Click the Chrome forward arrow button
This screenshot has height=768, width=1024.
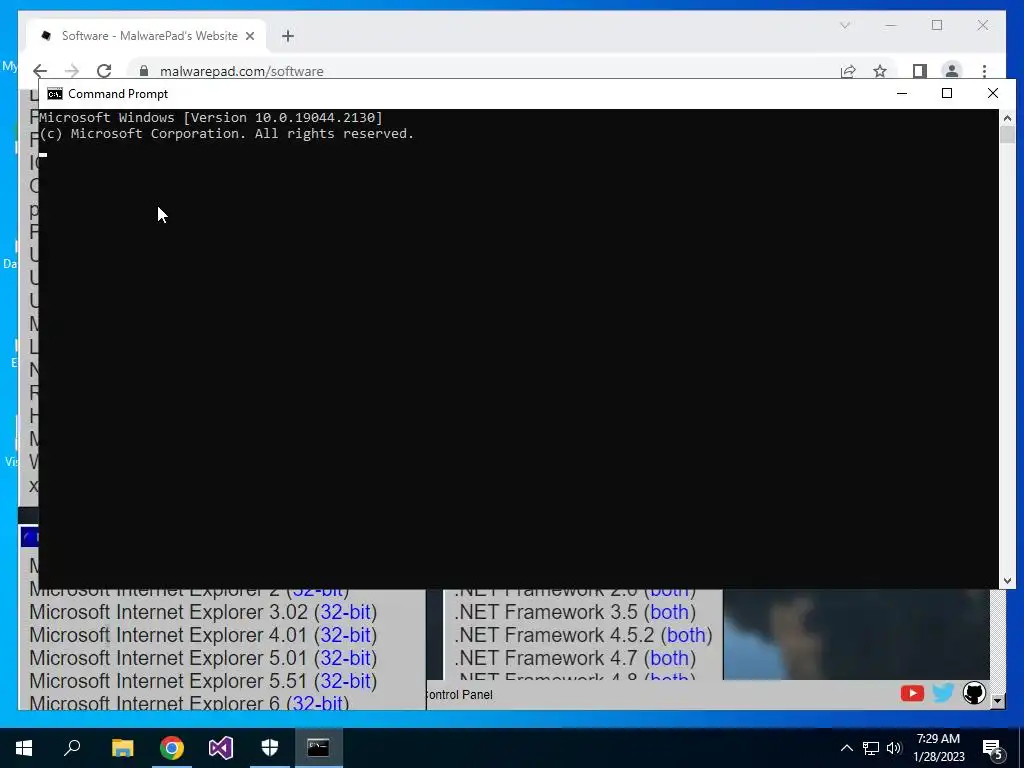coord(72,71)
